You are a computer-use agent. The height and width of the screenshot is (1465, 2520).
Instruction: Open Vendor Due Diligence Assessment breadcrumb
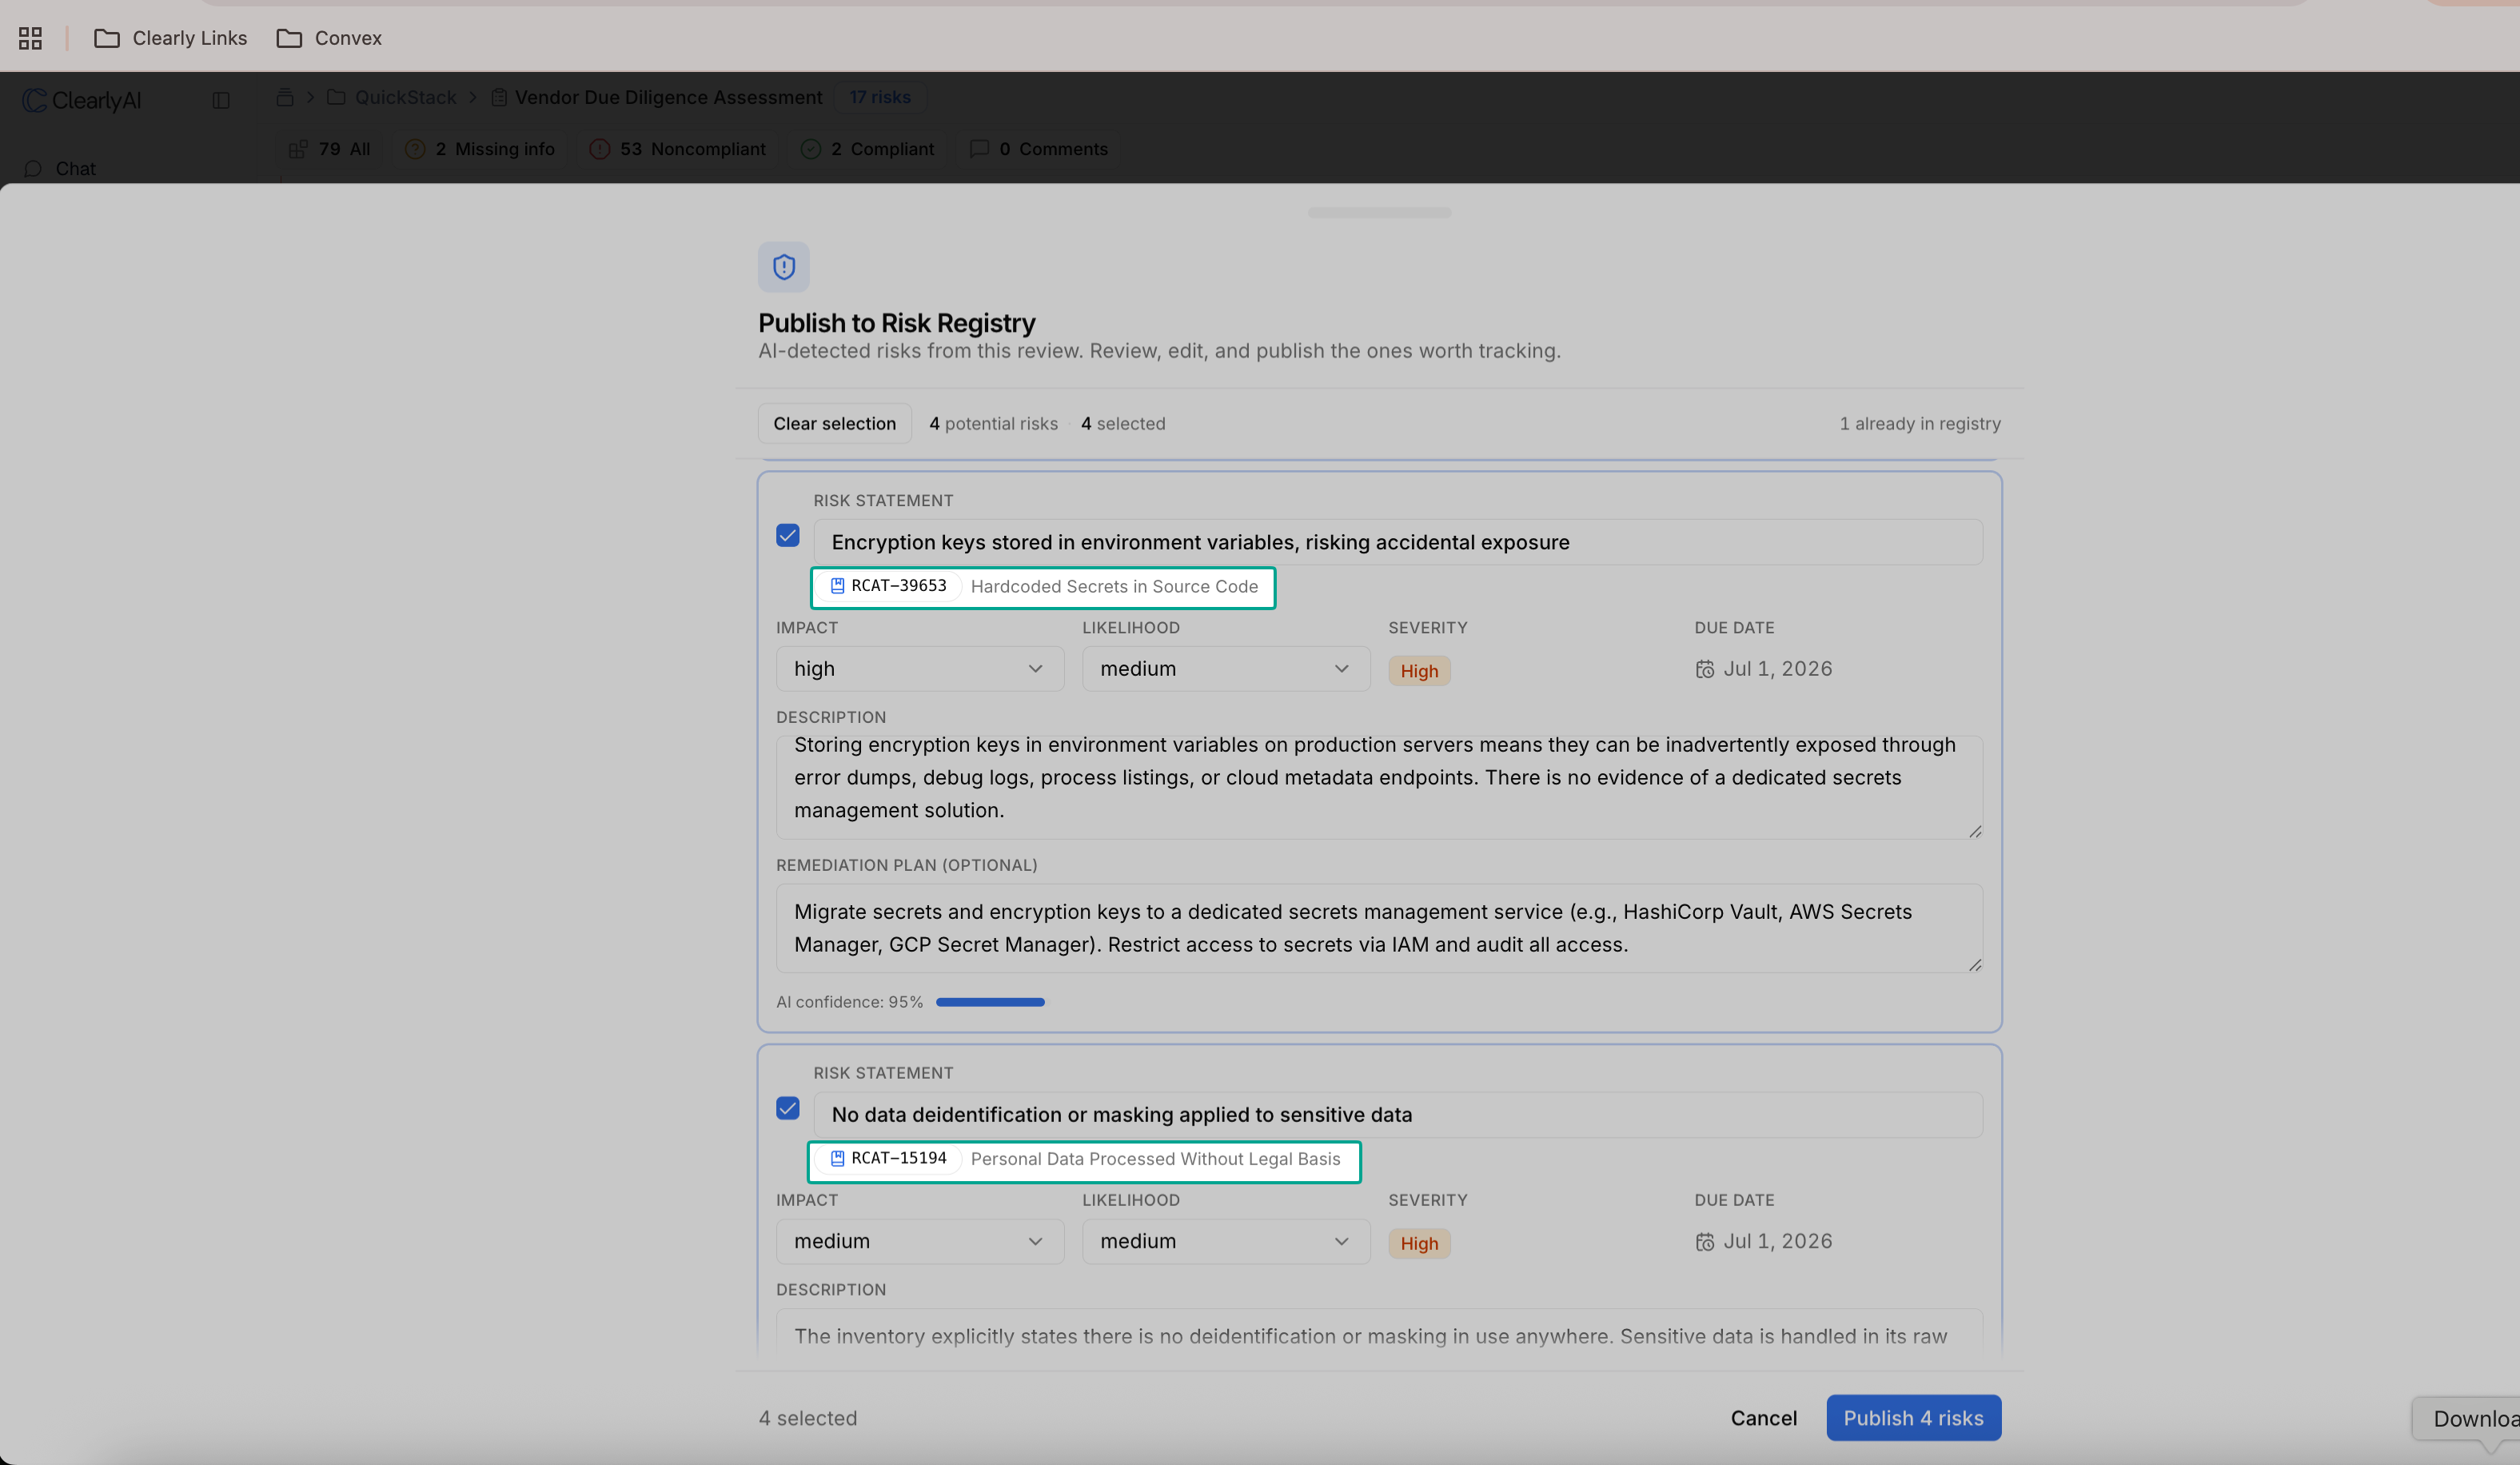tap(656, 97)
